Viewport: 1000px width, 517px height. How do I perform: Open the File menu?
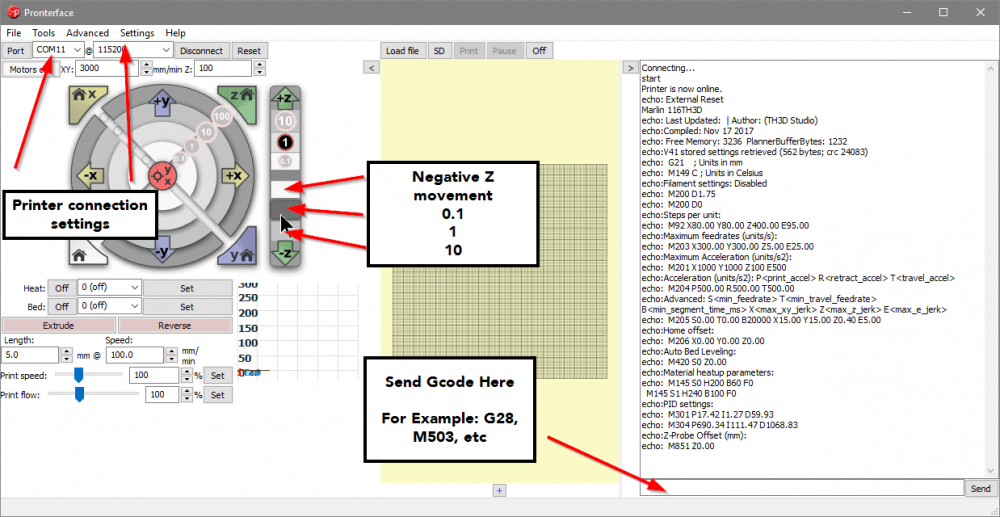pos(13,33)
